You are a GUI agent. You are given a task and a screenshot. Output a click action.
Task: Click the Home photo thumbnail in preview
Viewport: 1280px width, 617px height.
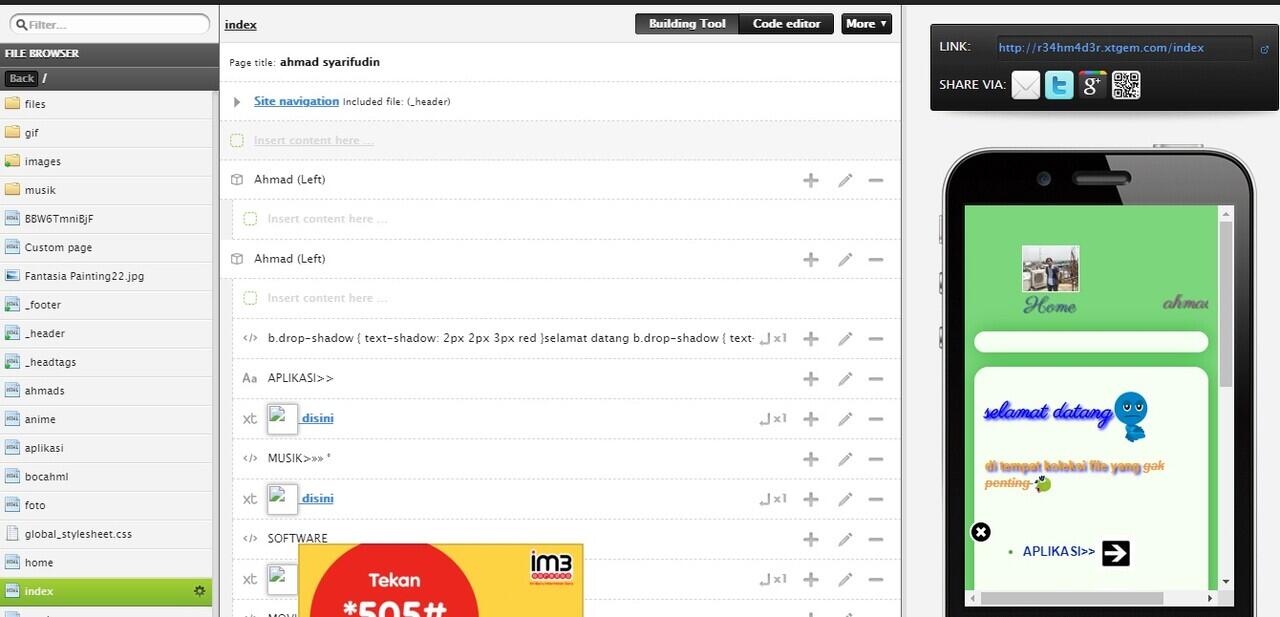(1050, 269)
